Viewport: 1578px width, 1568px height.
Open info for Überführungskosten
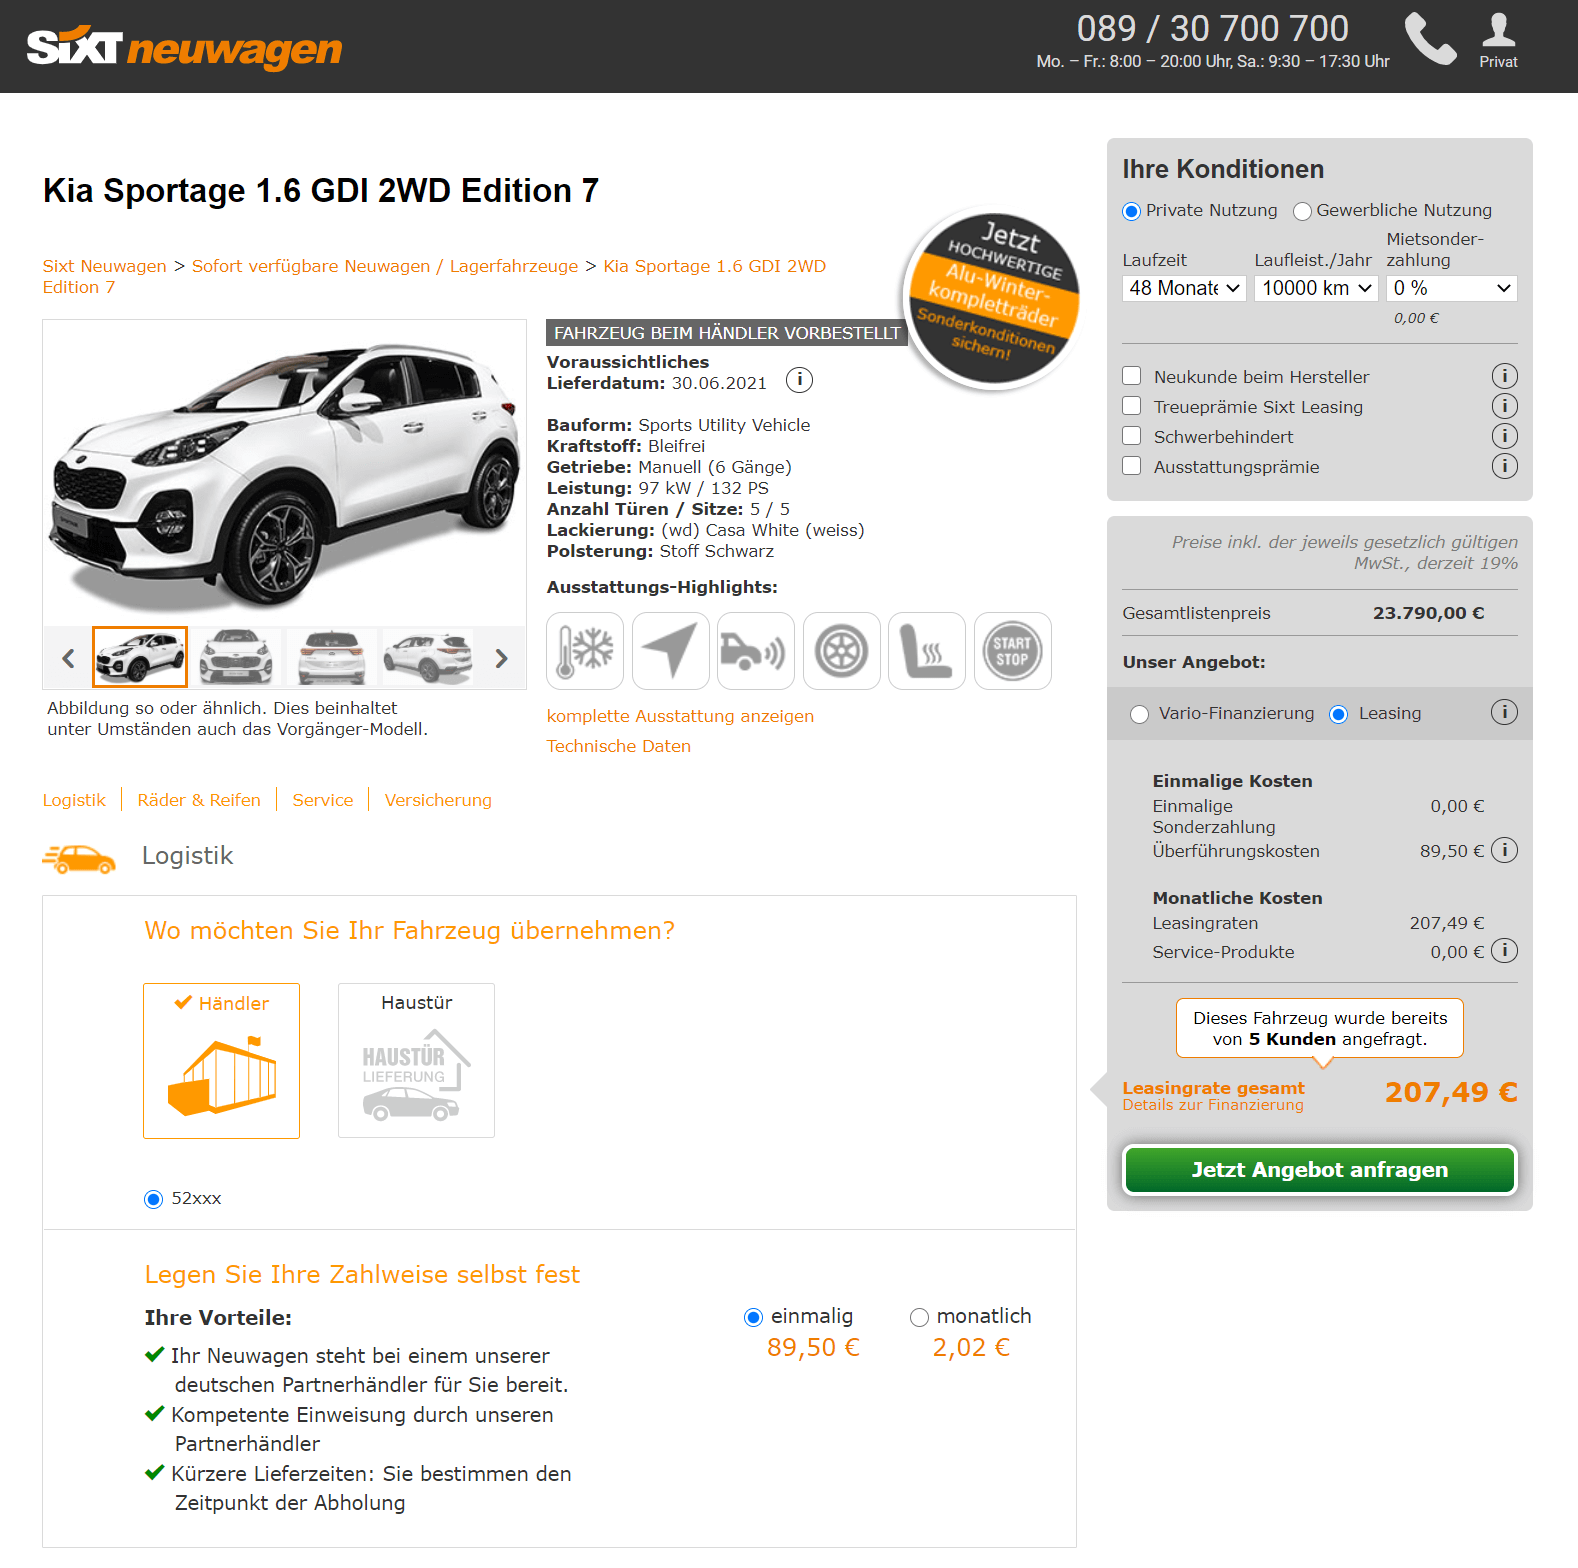pos(1504,850)
